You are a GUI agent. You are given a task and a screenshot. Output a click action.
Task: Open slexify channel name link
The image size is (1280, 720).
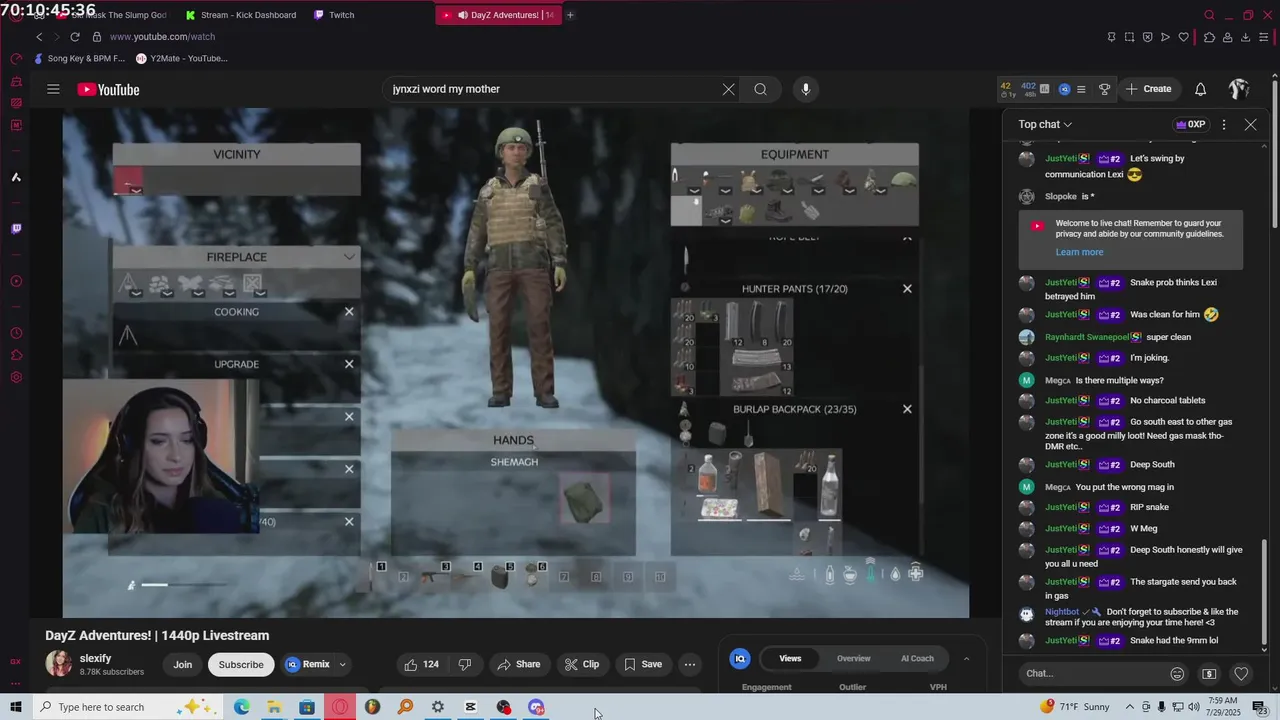tap(96, 658)
